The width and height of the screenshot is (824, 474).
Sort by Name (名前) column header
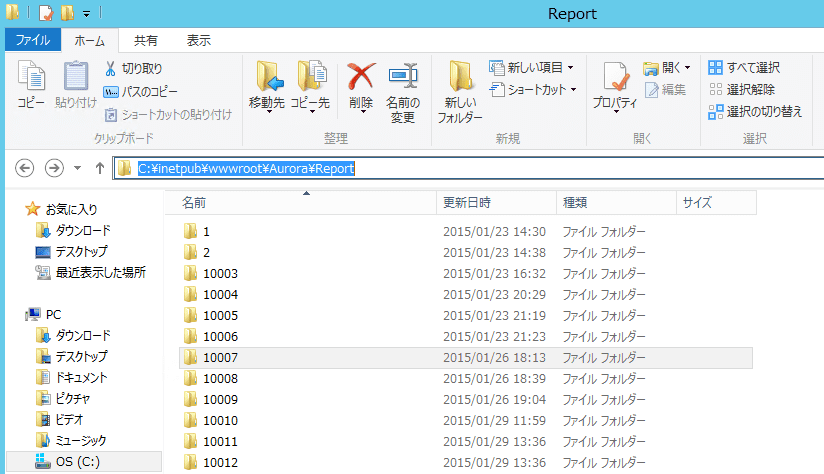click(301, 203)
